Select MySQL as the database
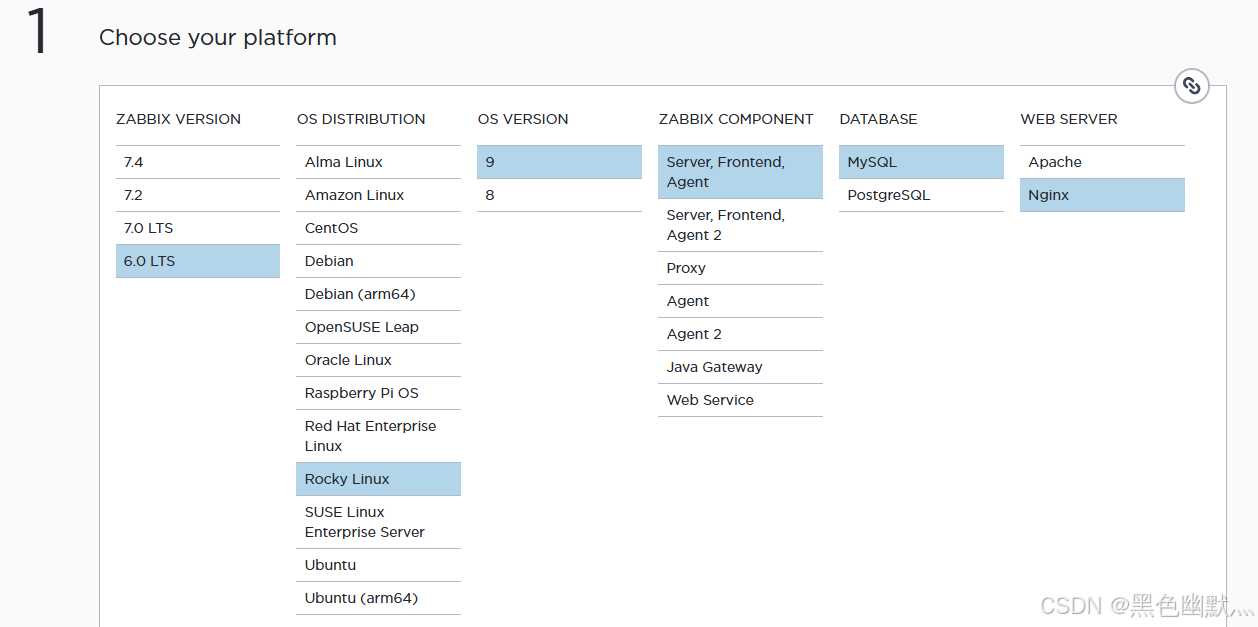Image resolution: width=1258 pixels, height=627 pixels. click(x=922, y=162)
